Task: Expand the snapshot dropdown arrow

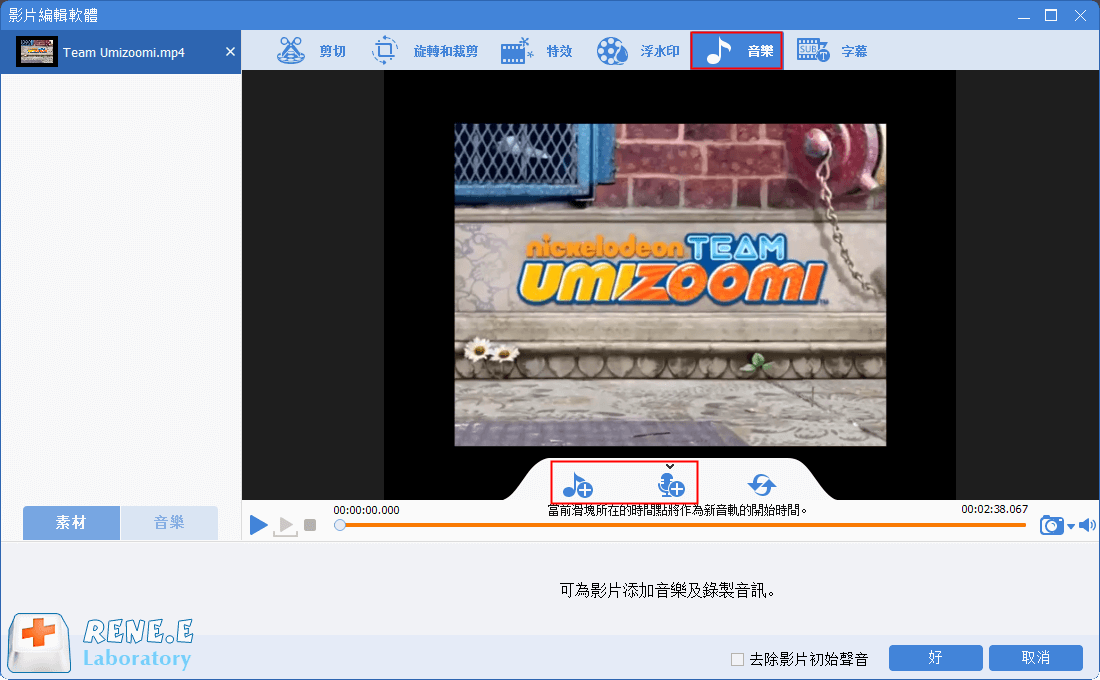Action: pyautogui.click(x=1071, y=526)
